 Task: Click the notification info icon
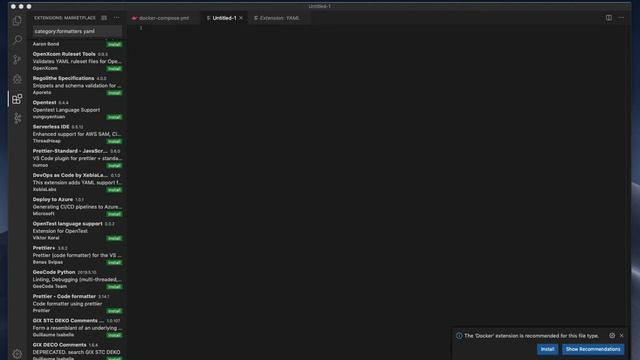(x=459, y=336)
